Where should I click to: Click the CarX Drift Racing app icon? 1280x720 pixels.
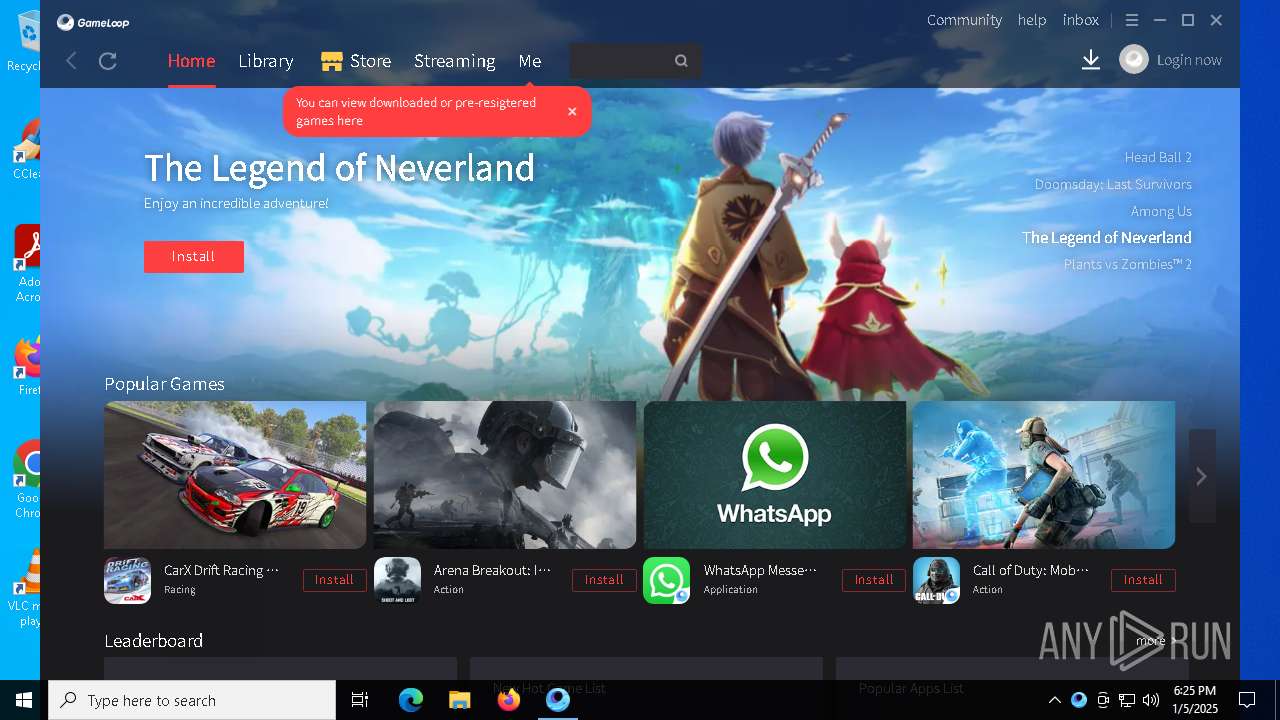click(x=128, y=580)
